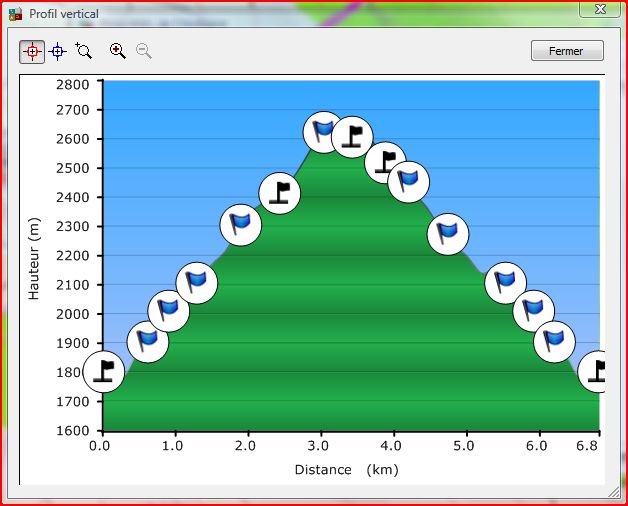
Task: Select the red crosshair cursor tool
Action: (32, 51)
